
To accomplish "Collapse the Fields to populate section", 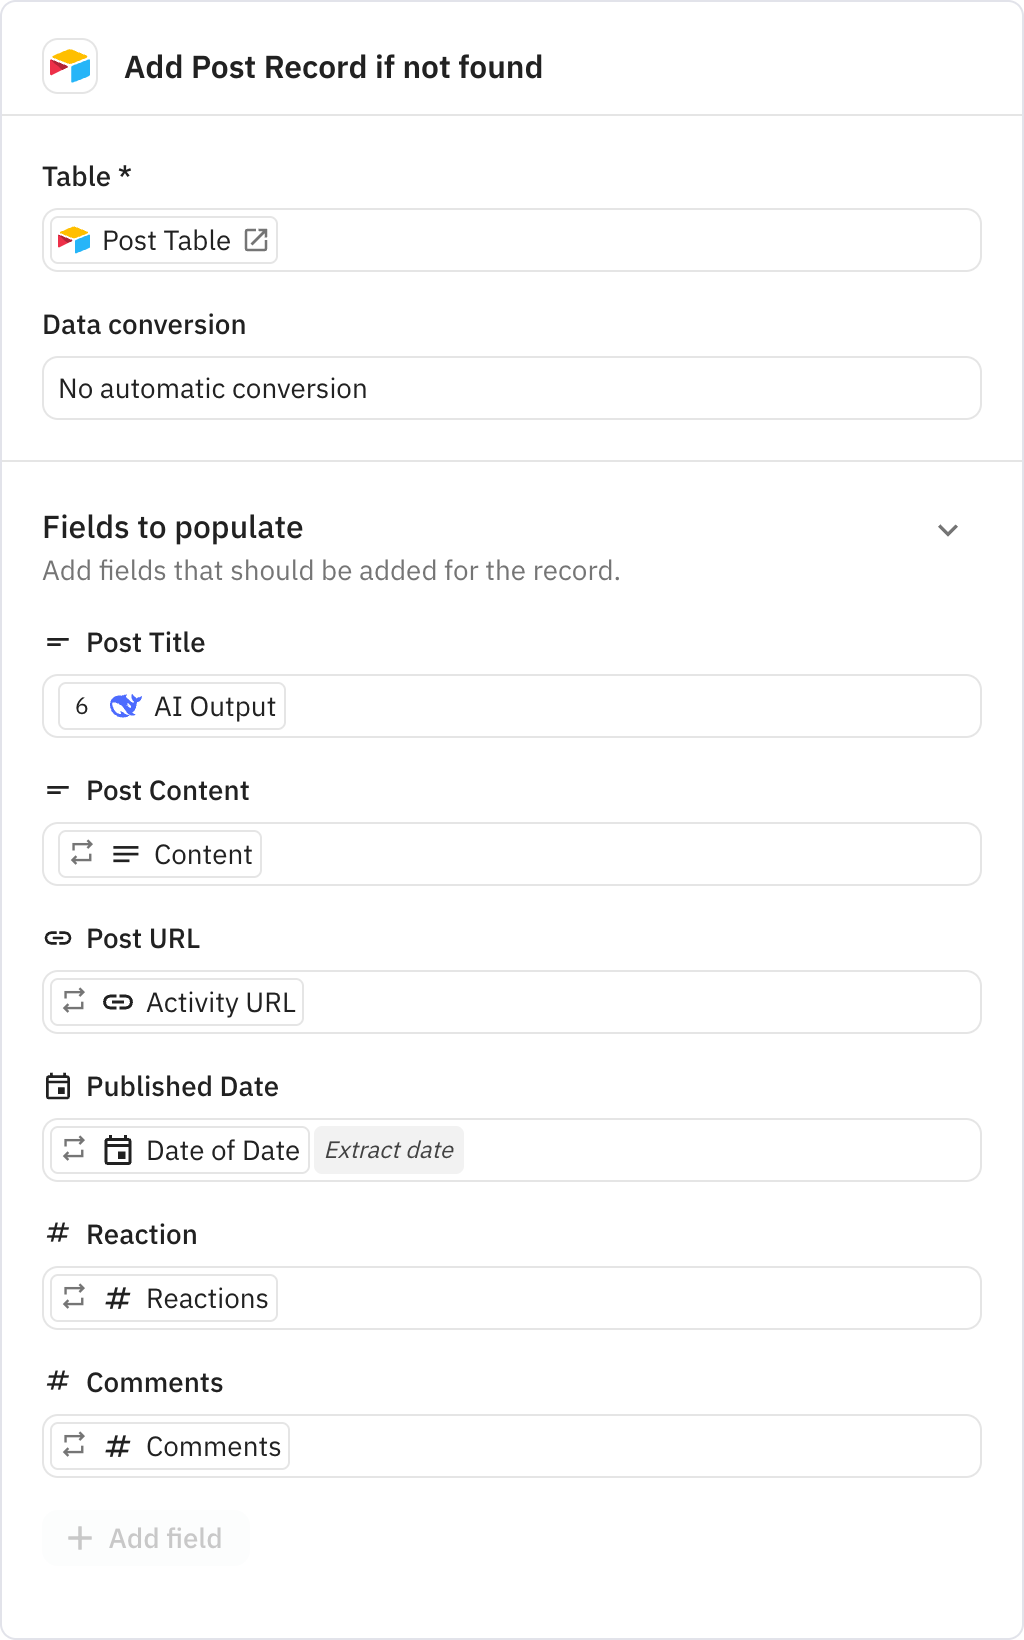I will coord(947,530).
